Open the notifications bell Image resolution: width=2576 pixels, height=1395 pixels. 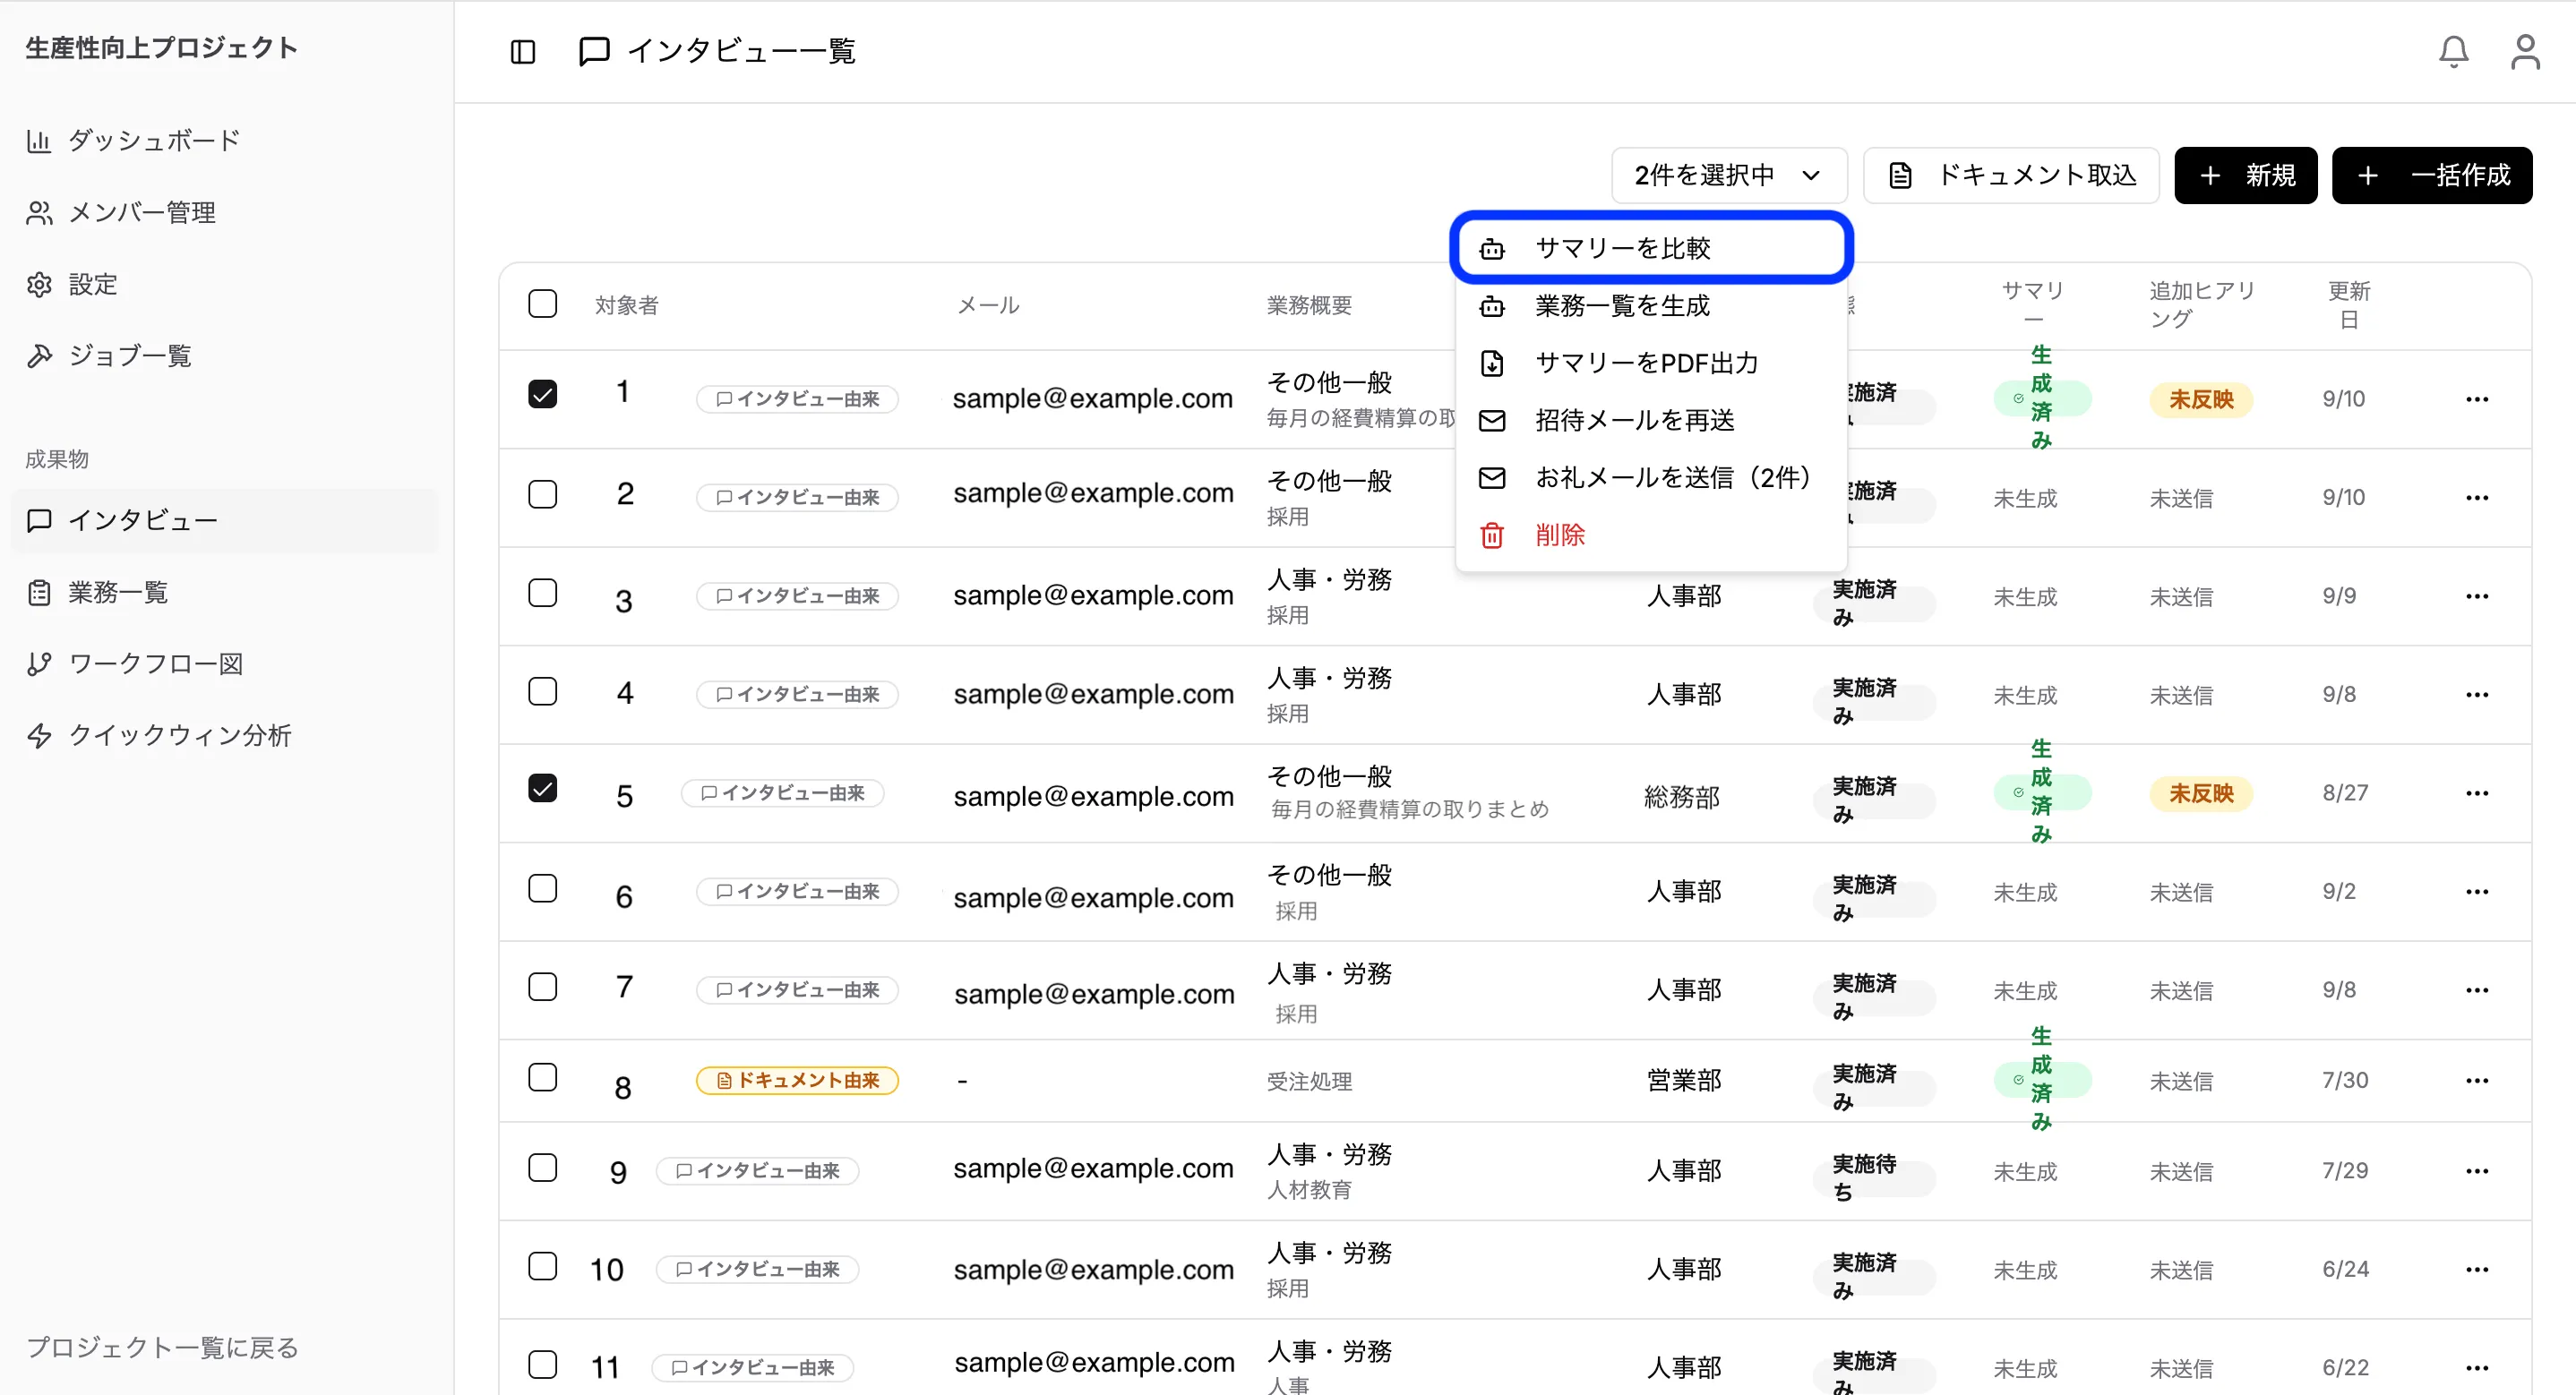[2453, 52]
